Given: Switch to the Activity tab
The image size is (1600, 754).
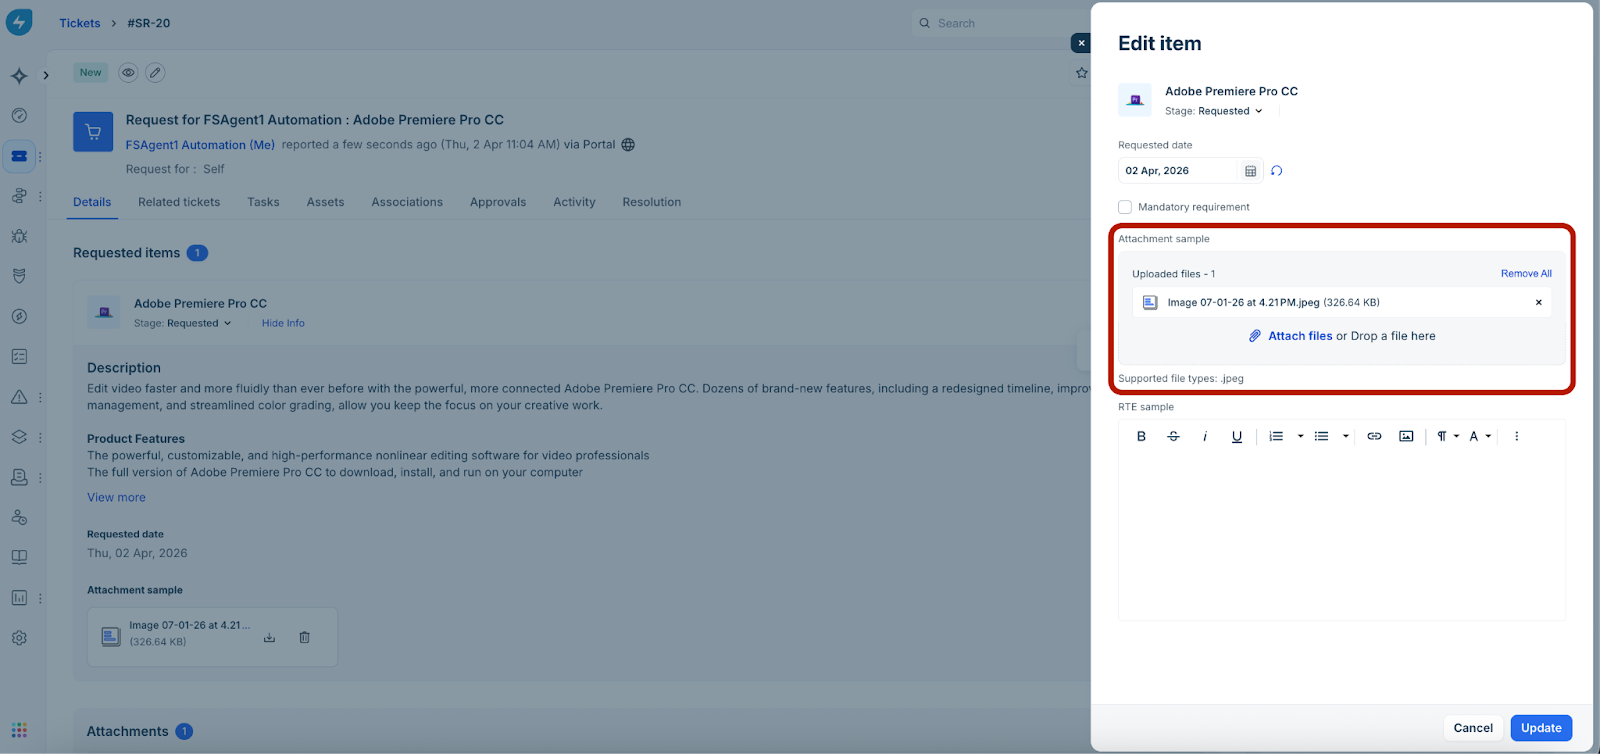Looking at the screenshot, I should pyautogui.click(x=574, y=202).
